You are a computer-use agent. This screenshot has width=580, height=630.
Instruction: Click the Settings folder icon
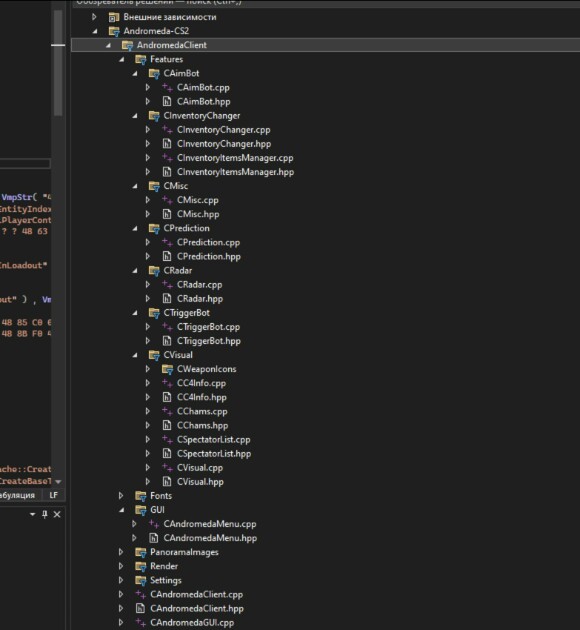141,580
